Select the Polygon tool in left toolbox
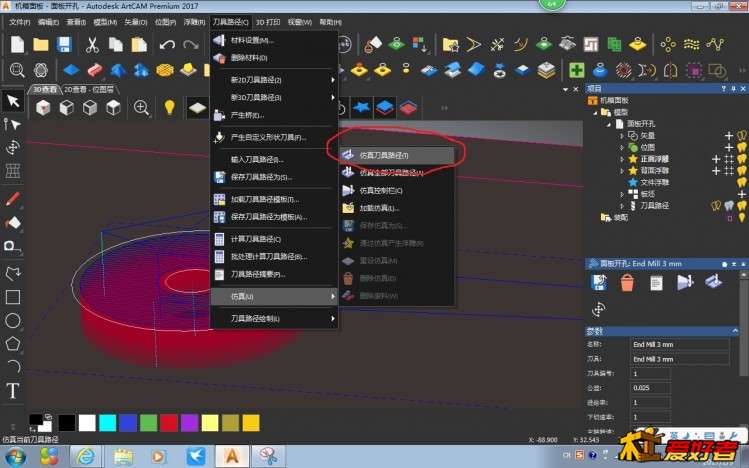The width and height of the screenshot is (749, 468). click(13, 343)
